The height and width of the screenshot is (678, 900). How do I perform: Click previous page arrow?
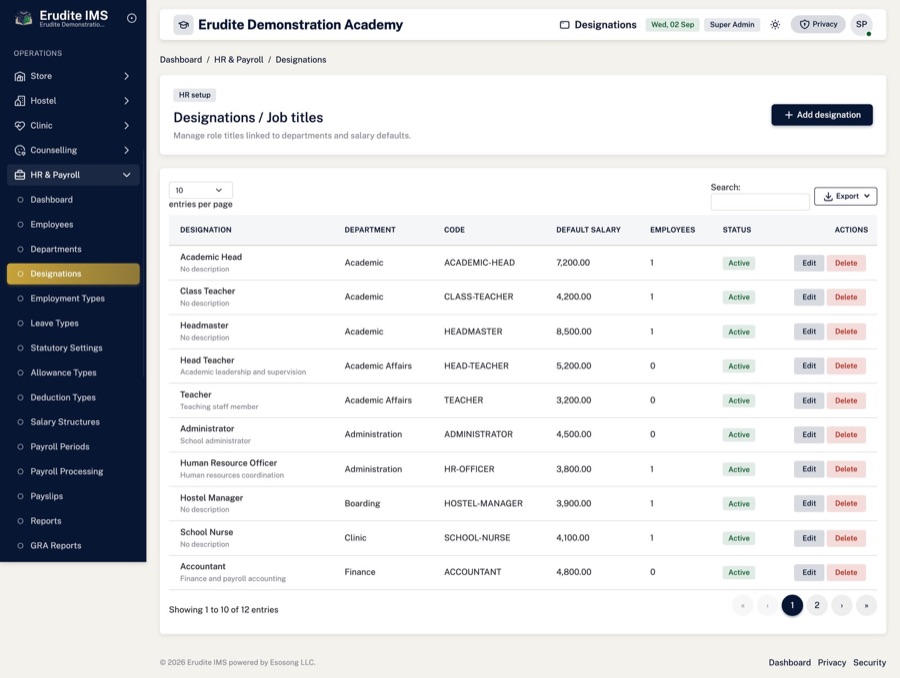(x=767, y=605)
